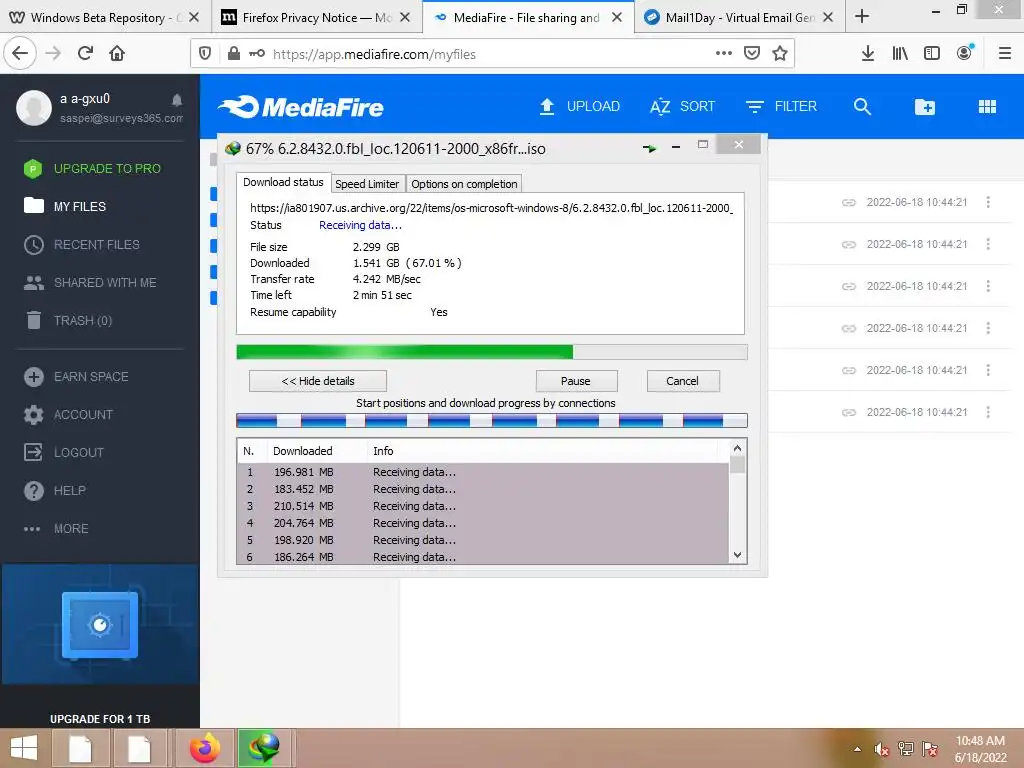Click the new folder icon
This screenshot has width=1024, height=768.
925,106
